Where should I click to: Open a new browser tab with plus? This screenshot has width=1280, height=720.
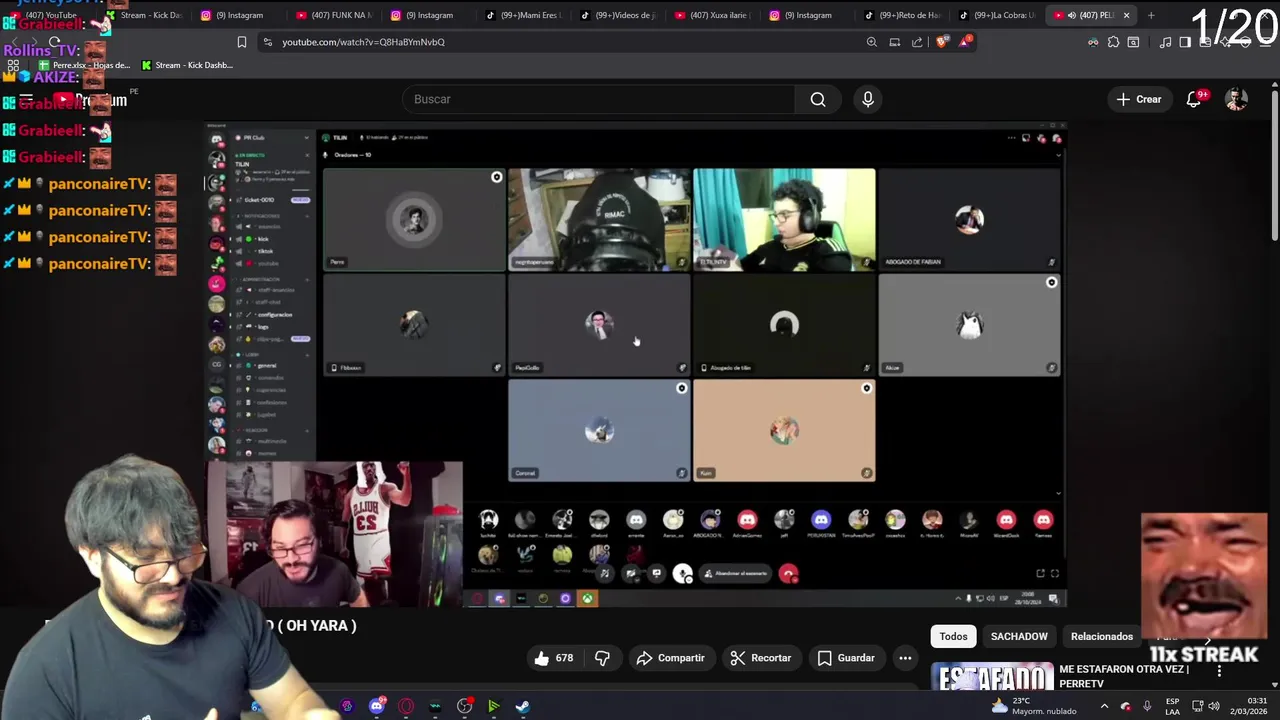click(1151, 15)
